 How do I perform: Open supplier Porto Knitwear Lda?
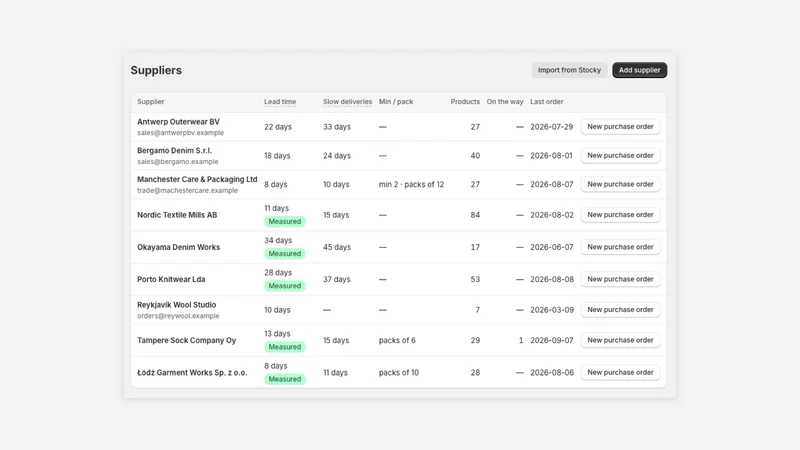point(171,279)
